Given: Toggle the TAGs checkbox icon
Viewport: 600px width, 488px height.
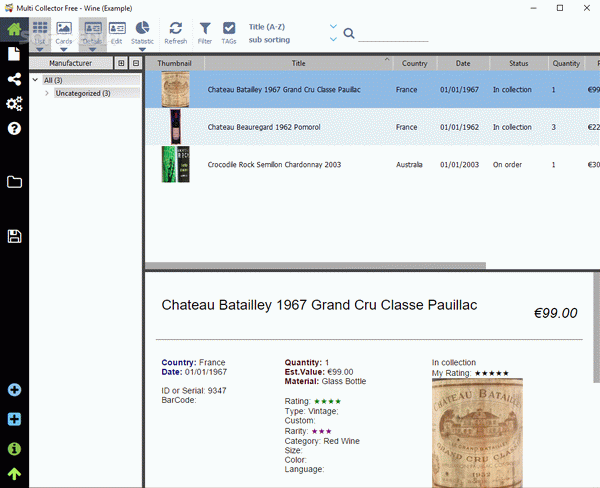Looking at the screenshot, I should tap(229, 33).
